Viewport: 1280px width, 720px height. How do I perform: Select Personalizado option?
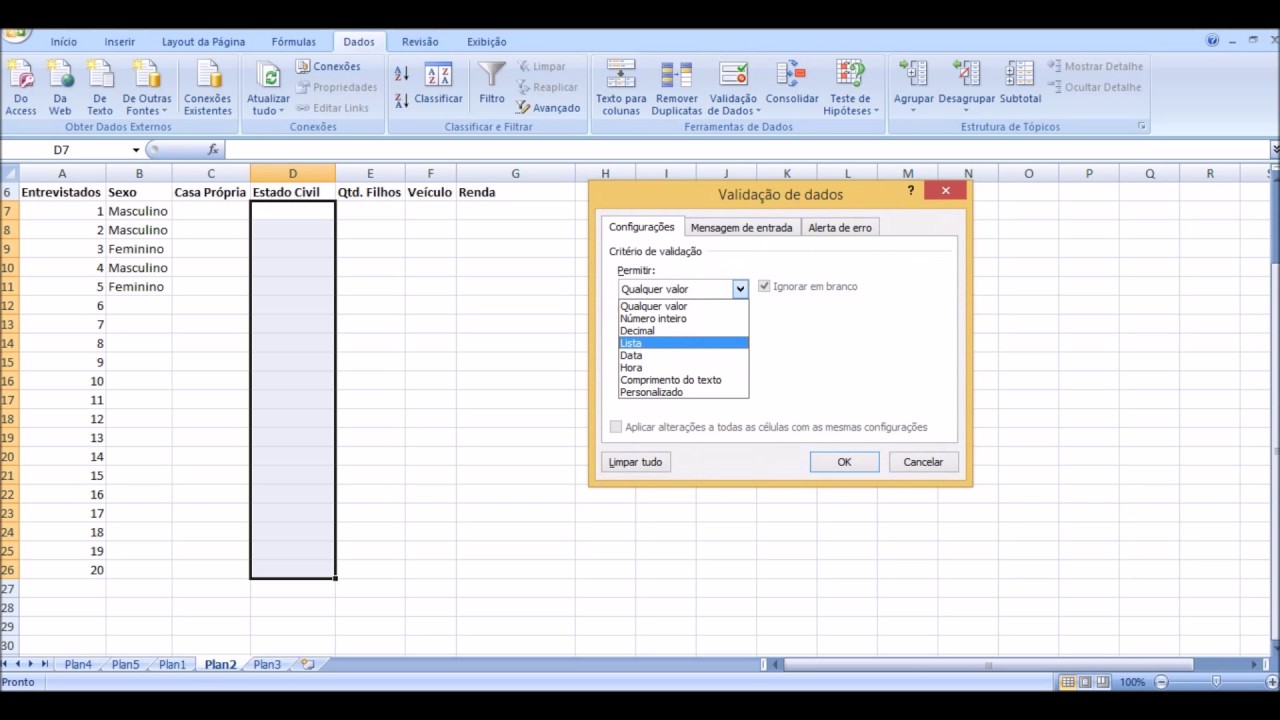pos(683,392)
